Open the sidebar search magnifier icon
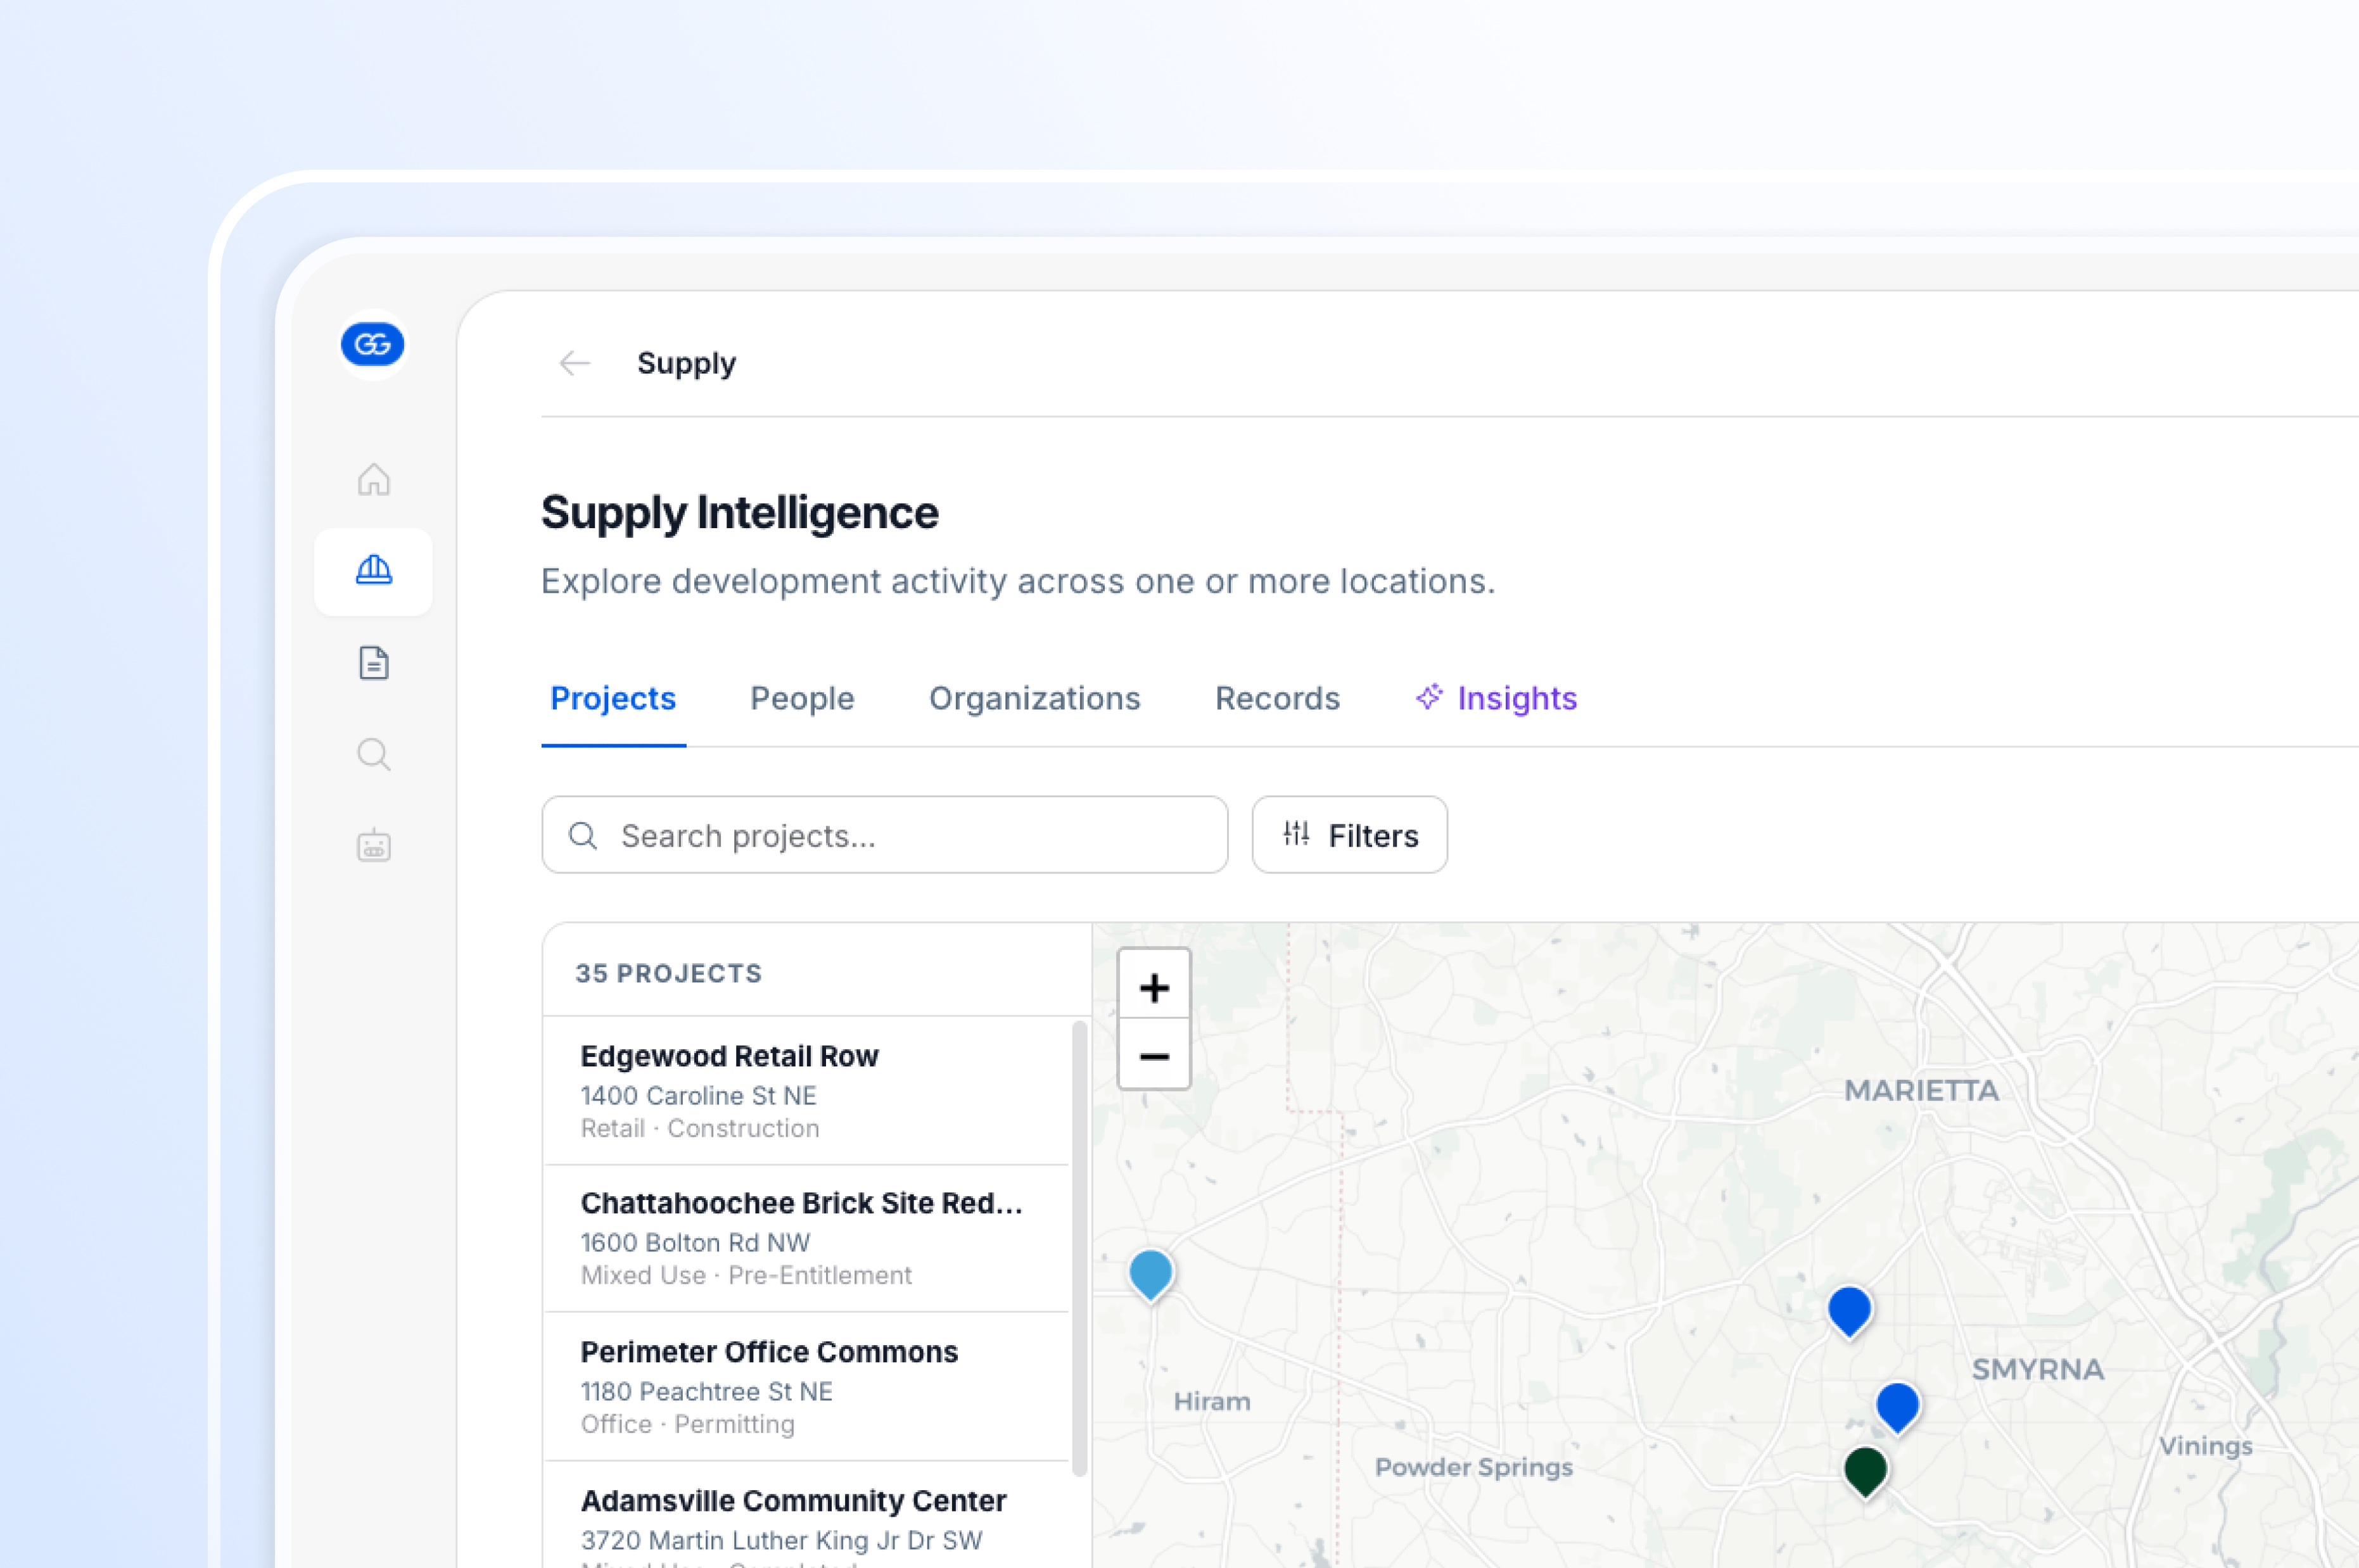Image resolution: width=2359 pixels, height=1568 pixels. (373, 754)
